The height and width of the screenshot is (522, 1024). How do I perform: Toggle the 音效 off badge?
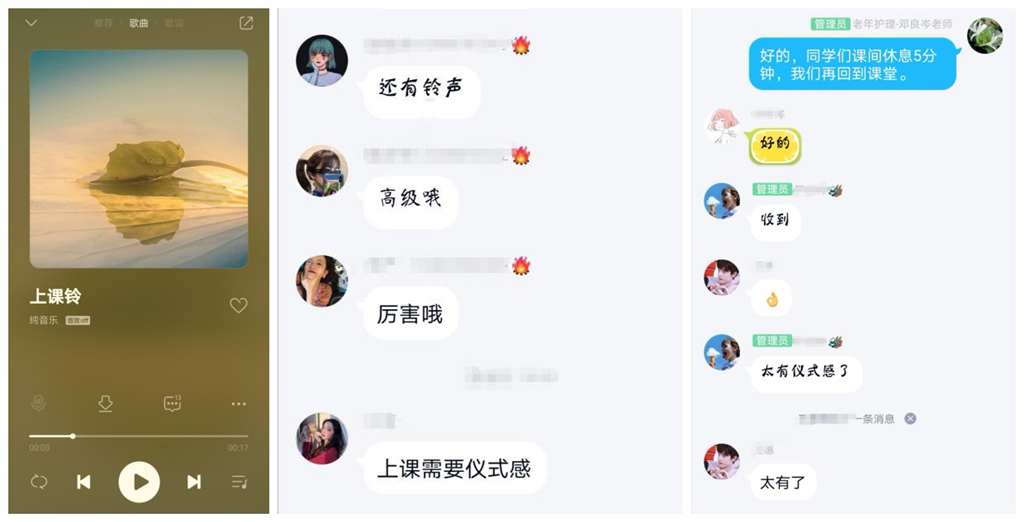(x=78, y=320)
